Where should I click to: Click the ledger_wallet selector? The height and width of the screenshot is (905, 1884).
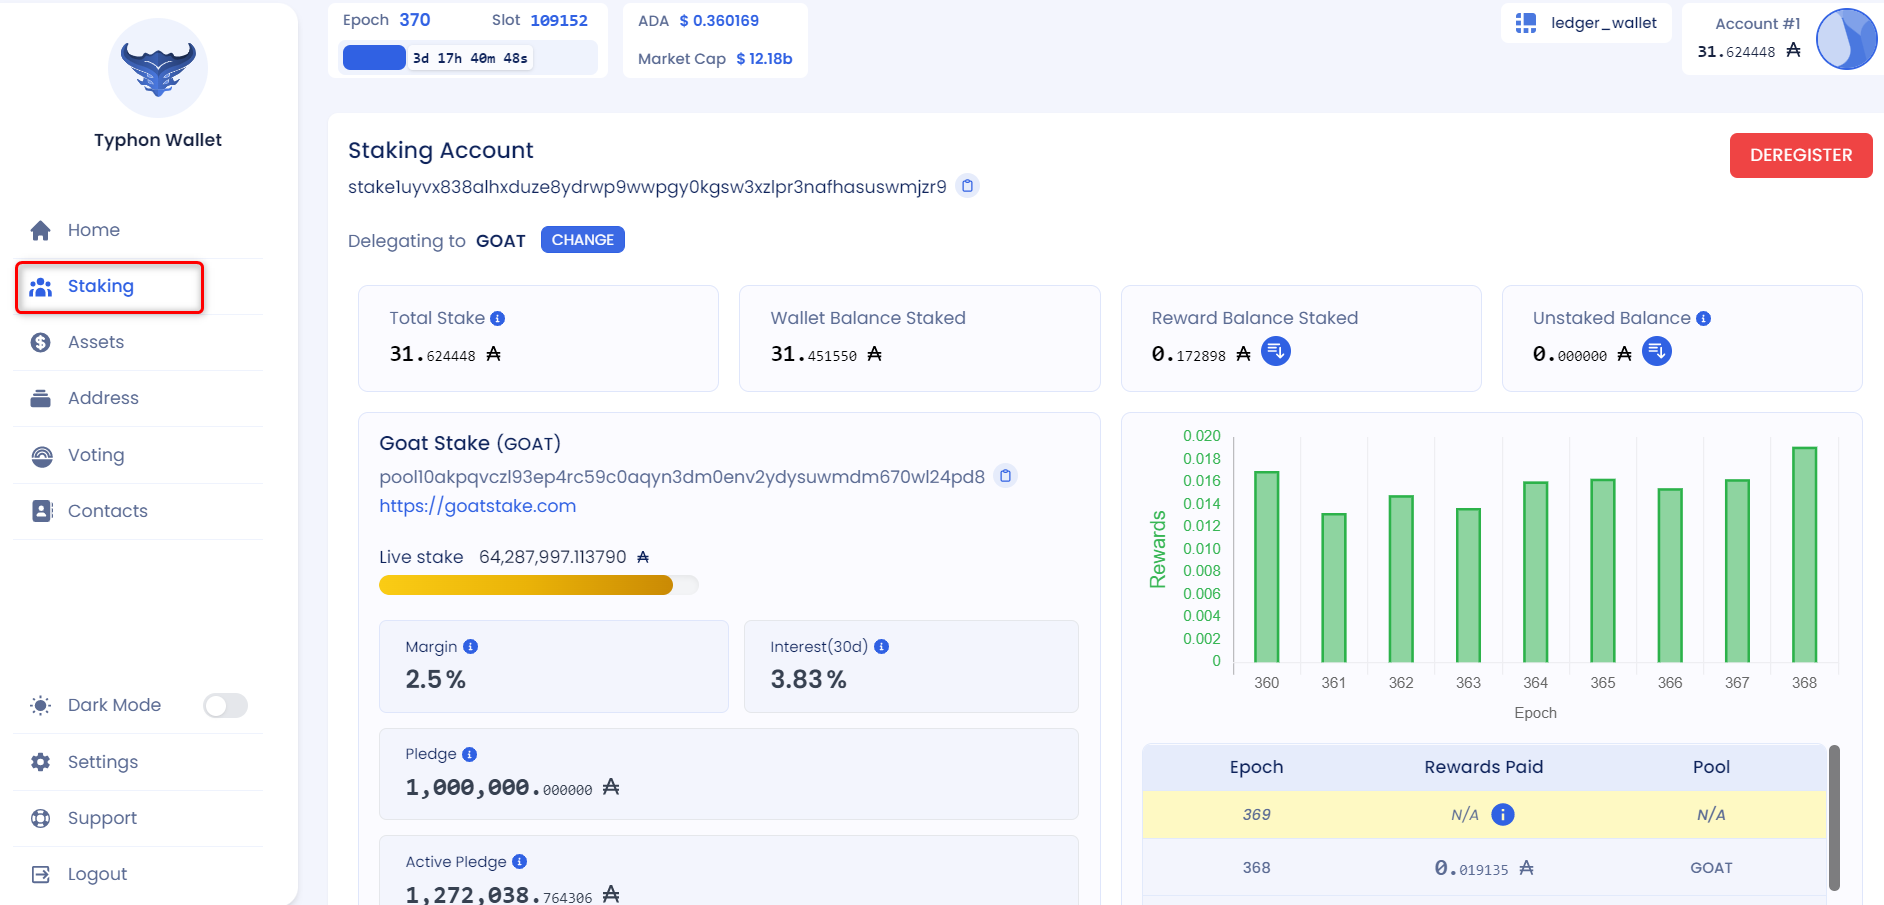click(x=1585, y=23)
